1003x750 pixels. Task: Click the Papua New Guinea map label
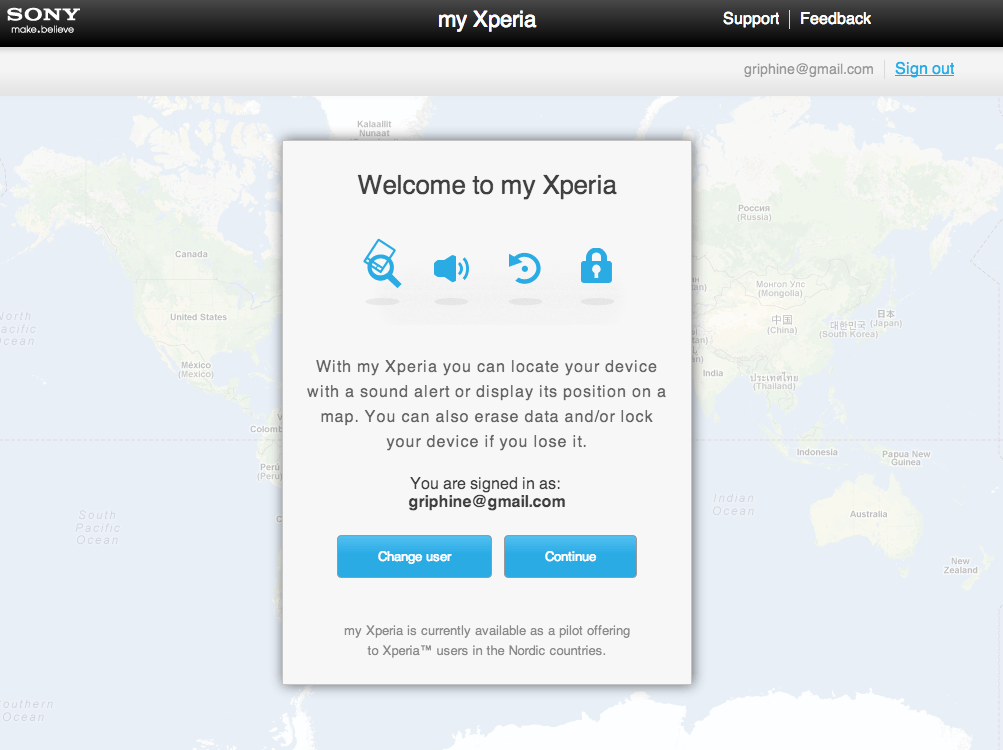pyautogui.click(x=906, y=458)
